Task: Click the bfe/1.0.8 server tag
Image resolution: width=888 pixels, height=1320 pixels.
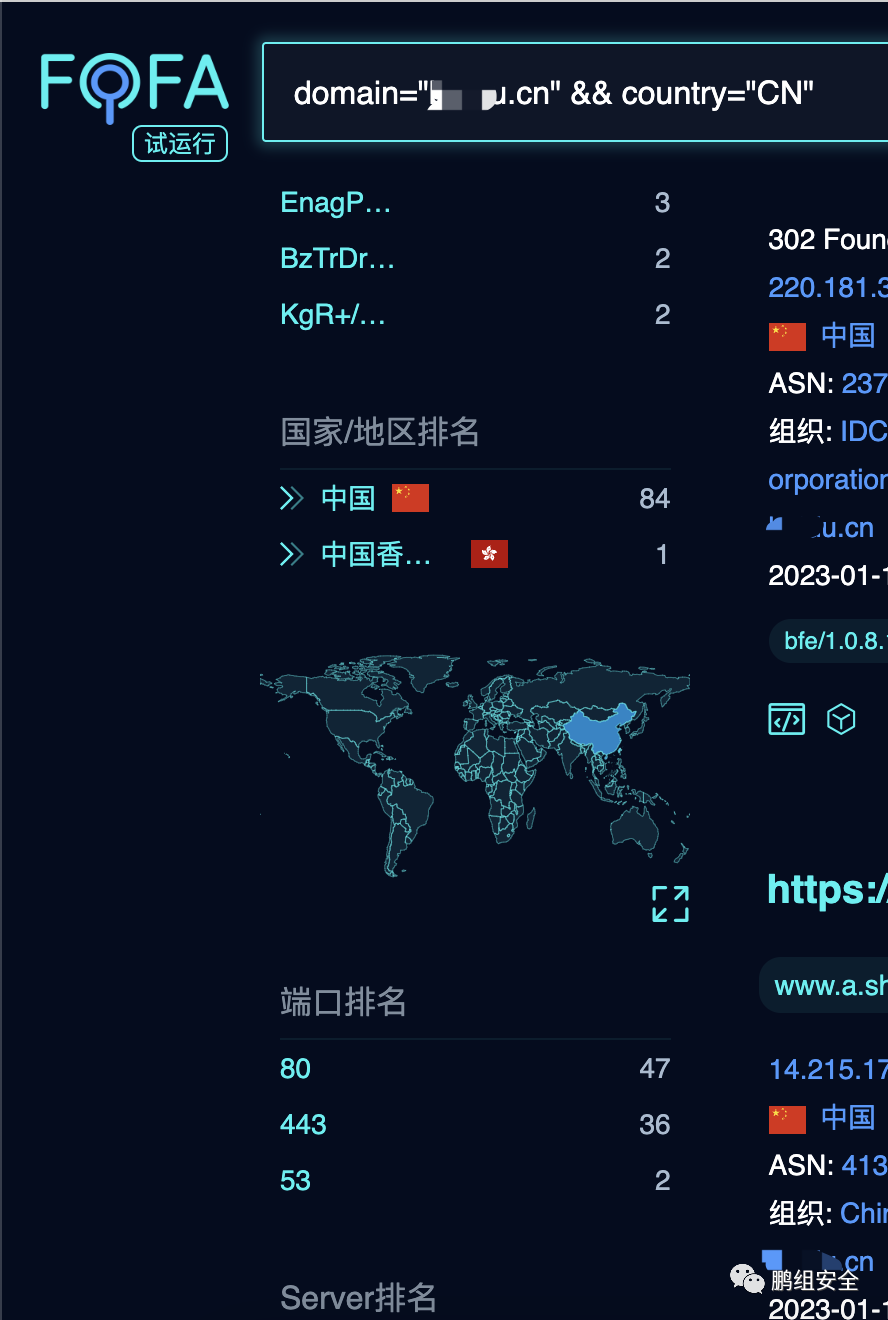Action: (x=828, y=641)
